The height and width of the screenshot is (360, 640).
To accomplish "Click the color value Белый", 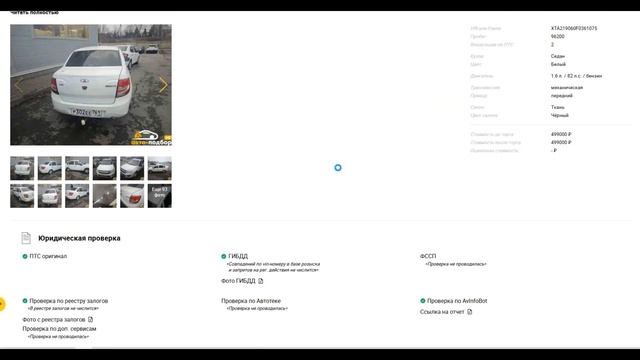I will coord(558,64).
